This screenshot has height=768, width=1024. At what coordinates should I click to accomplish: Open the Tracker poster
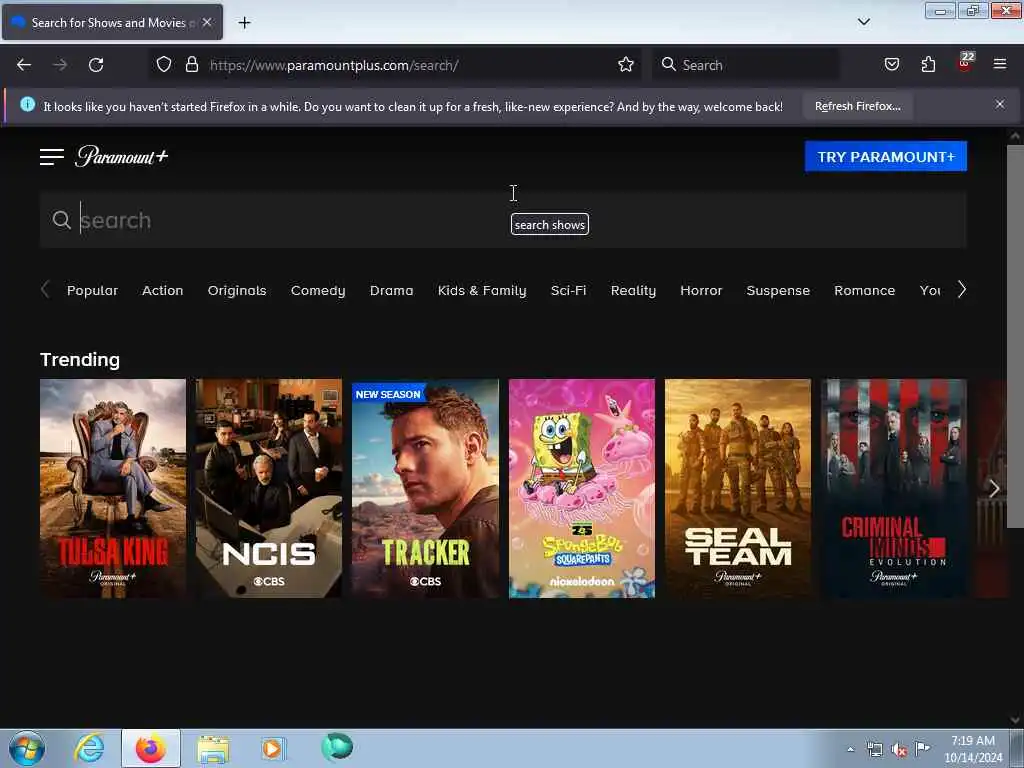(425, 488)
